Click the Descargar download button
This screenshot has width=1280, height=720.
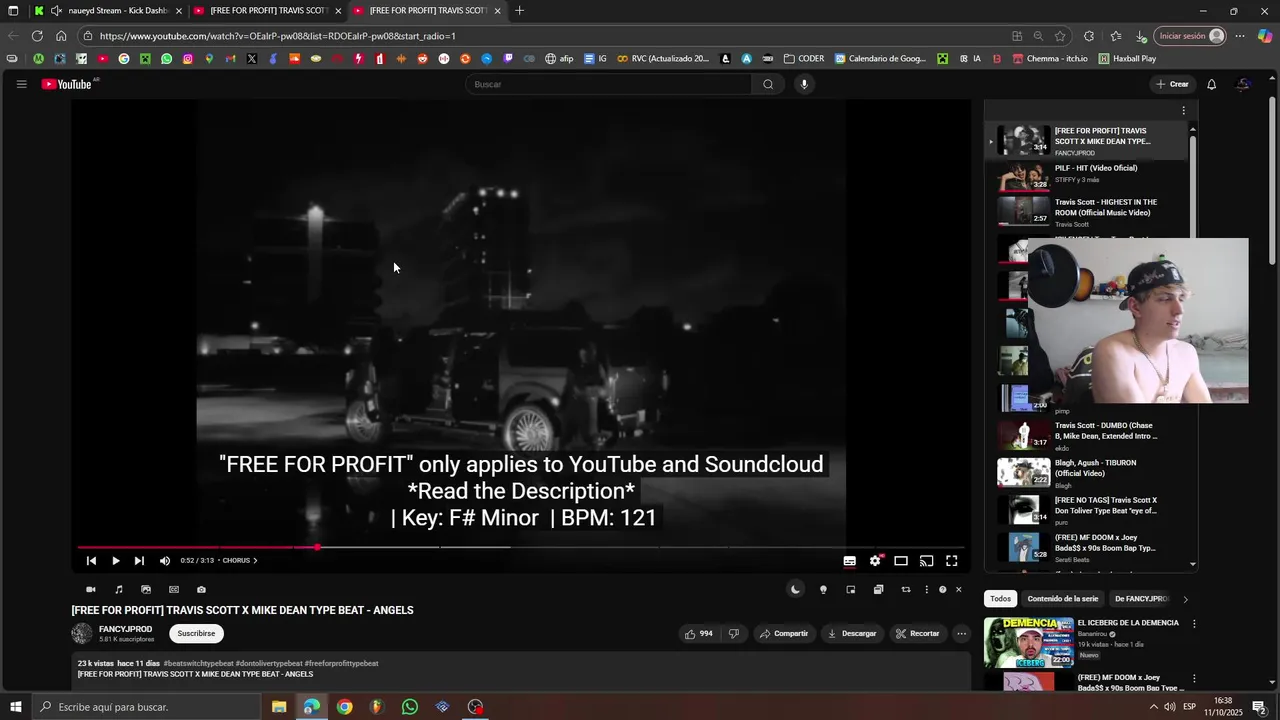852,633
